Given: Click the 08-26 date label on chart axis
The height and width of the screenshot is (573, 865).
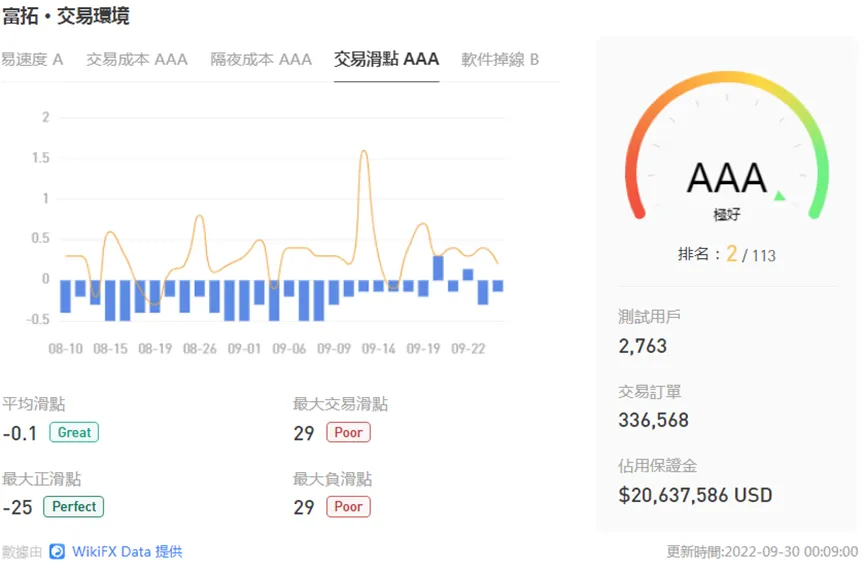Looking at the screenshot, I should click(200, 349).
